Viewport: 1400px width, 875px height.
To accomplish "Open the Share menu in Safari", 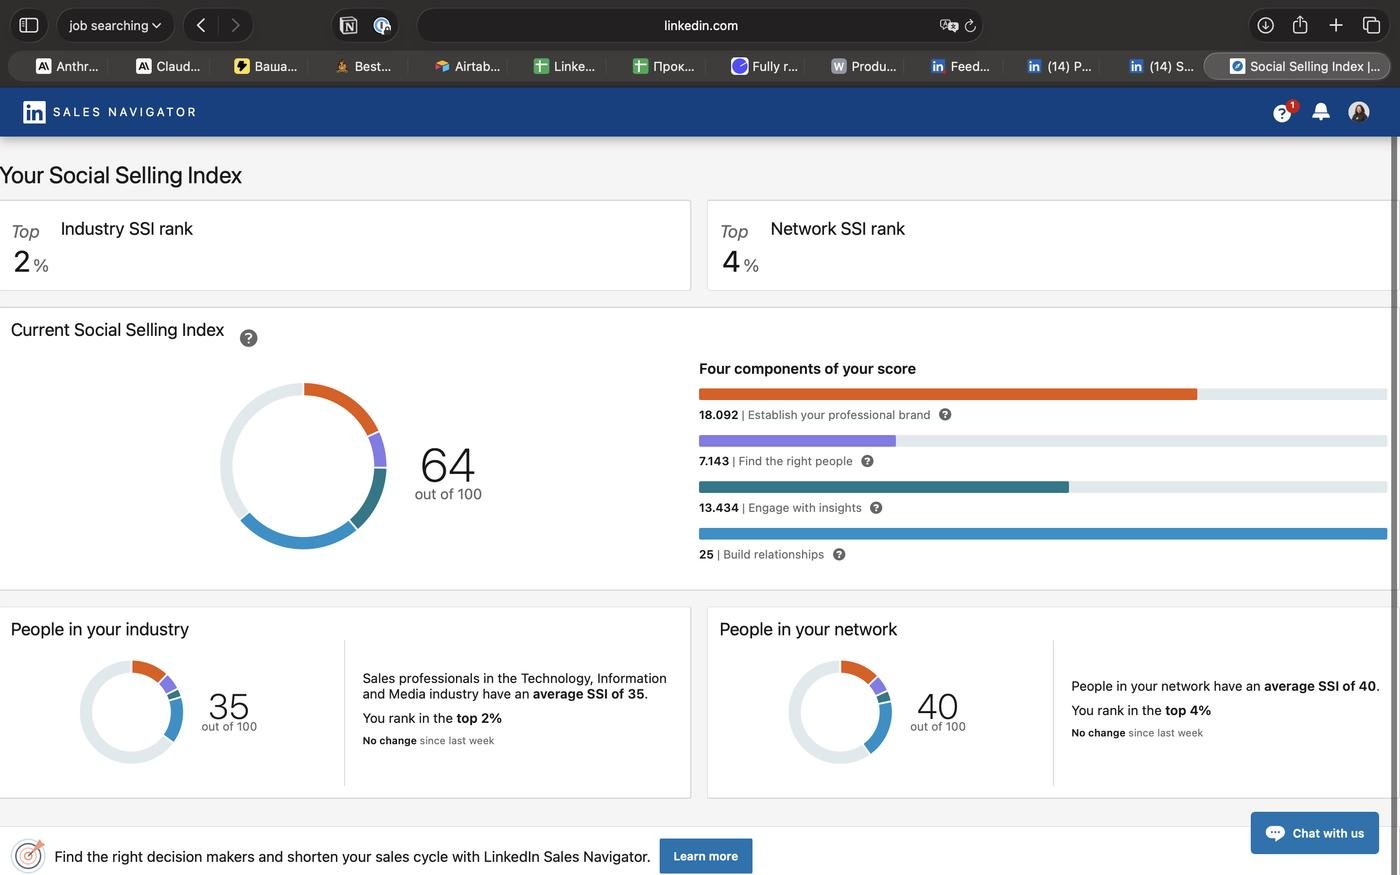I will tap(1300, 25).
